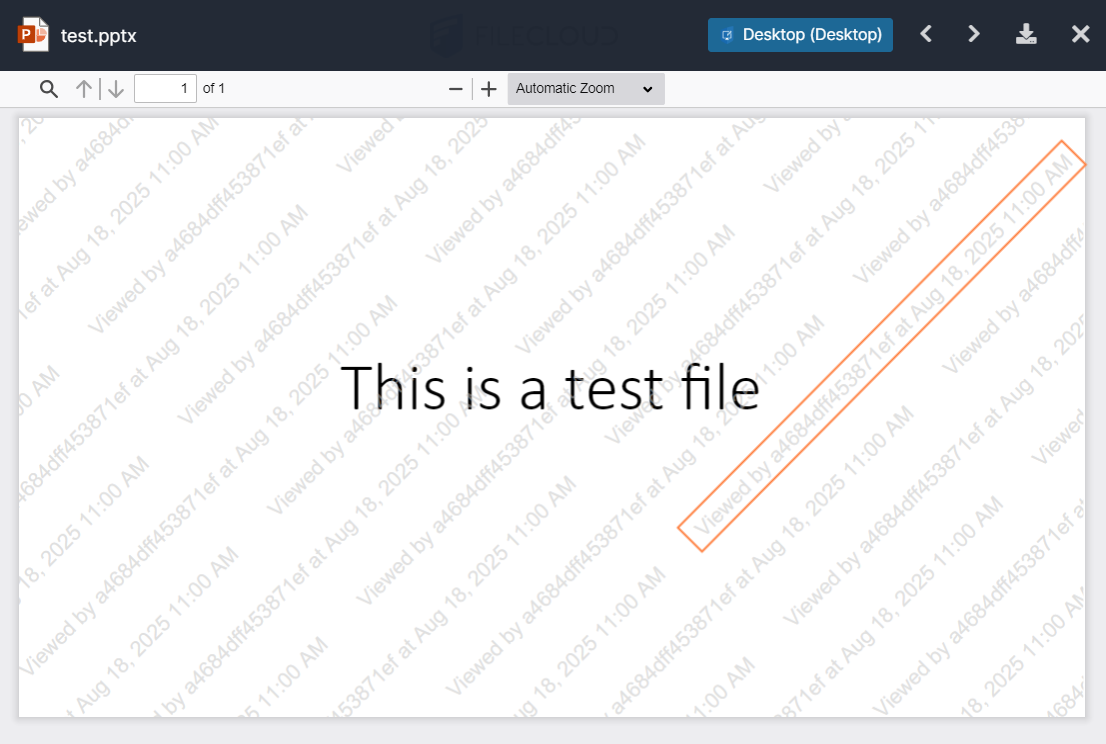
Task: Go to previous page with the up arrow
Action: tap(83, 88)
